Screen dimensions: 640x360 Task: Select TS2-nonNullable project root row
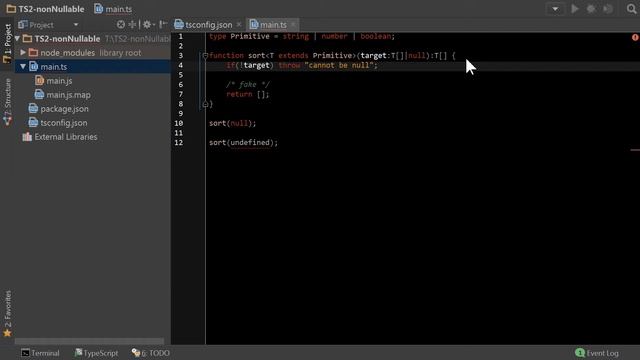(x=92, y=39)
